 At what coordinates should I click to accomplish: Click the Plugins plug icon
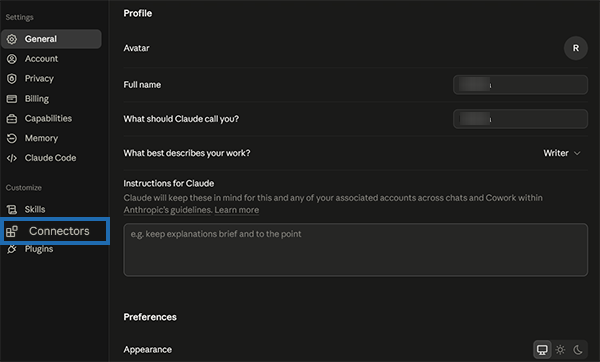click(12, 249)
